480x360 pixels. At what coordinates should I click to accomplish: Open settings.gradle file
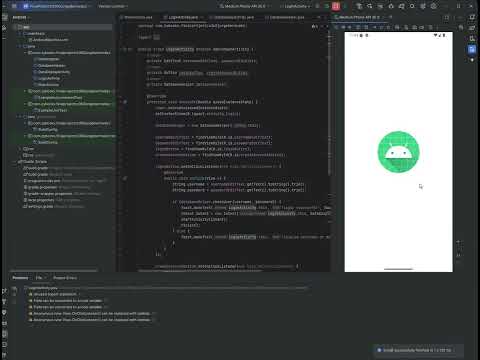pyautogui.click(x=38, y=206)
